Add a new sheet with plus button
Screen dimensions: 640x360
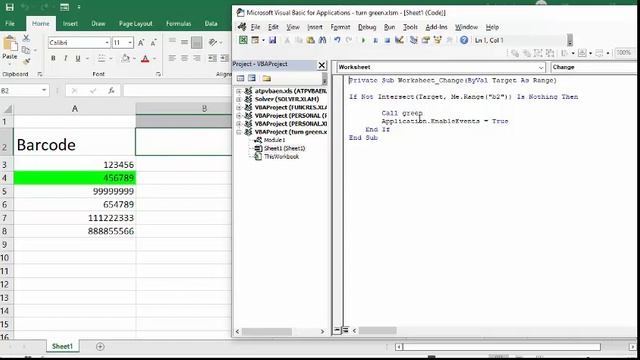(100, 347)
